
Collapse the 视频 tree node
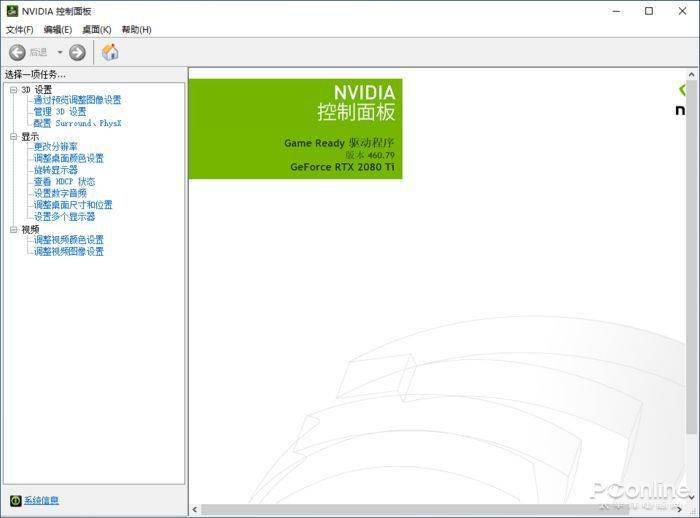click(13, 230)
